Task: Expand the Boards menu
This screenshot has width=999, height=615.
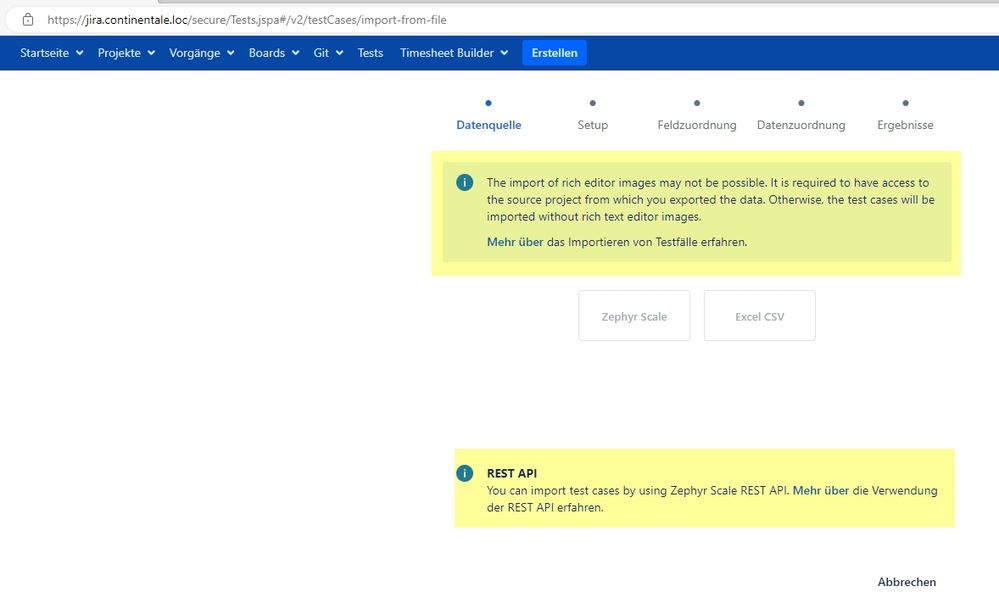Action: 274,53
